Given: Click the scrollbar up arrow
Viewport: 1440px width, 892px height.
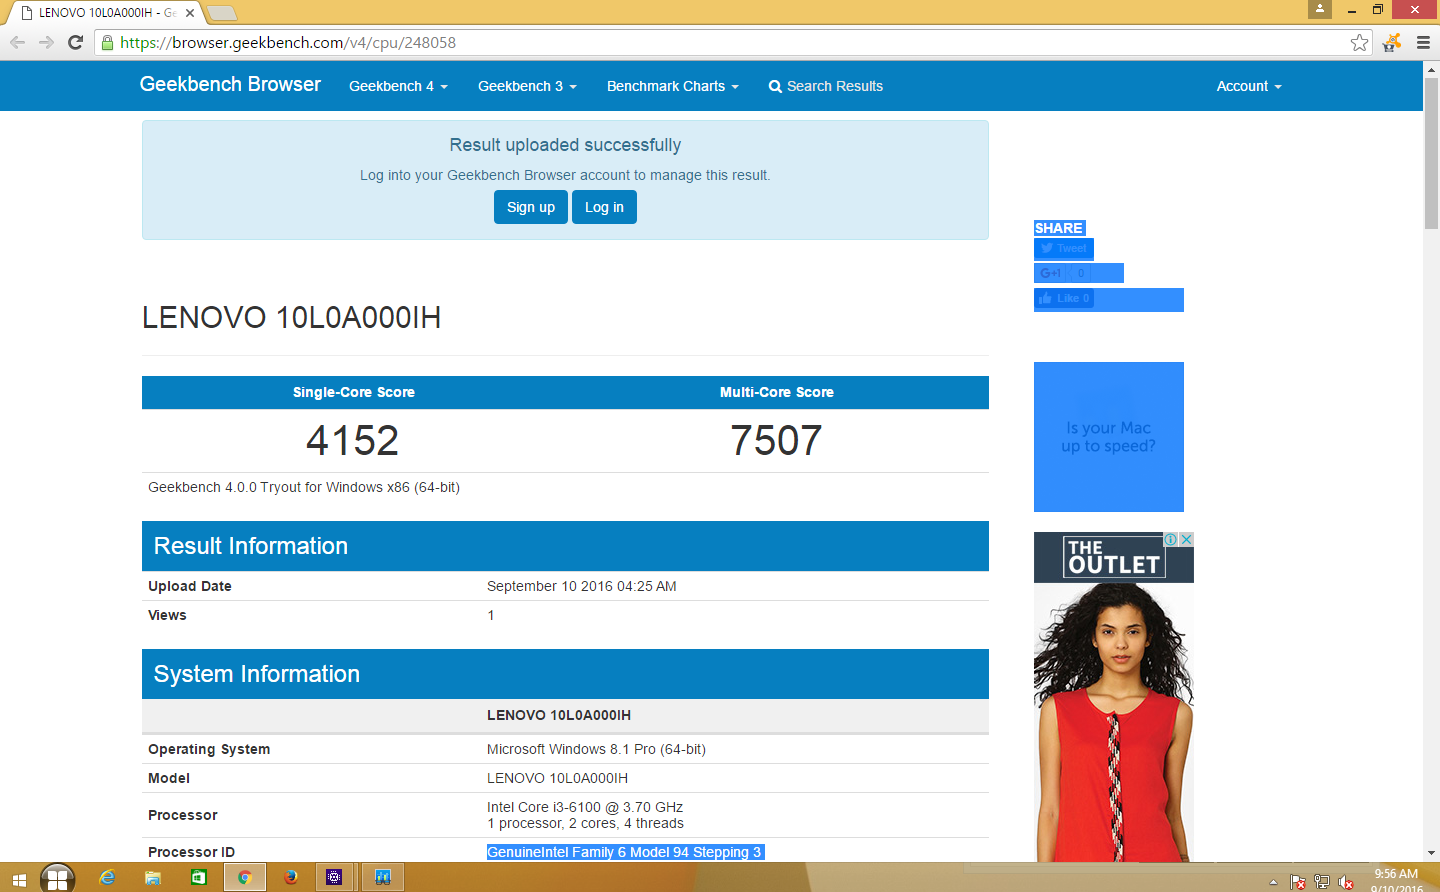Looking at the screenshot, I should 1431,69.
